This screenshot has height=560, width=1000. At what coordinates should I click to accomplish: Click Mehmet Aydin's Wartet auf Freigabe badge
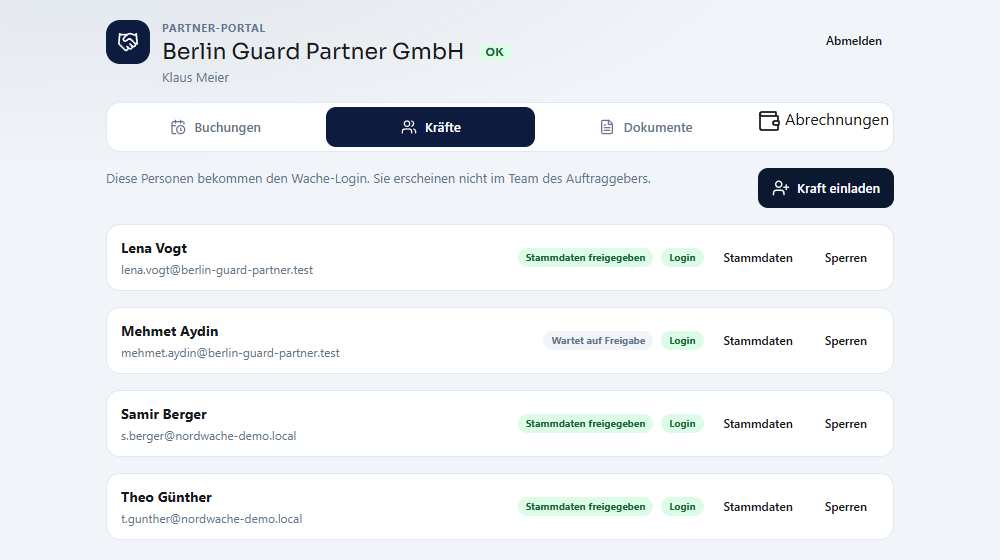pyautogui.click(x=598, y=341)
